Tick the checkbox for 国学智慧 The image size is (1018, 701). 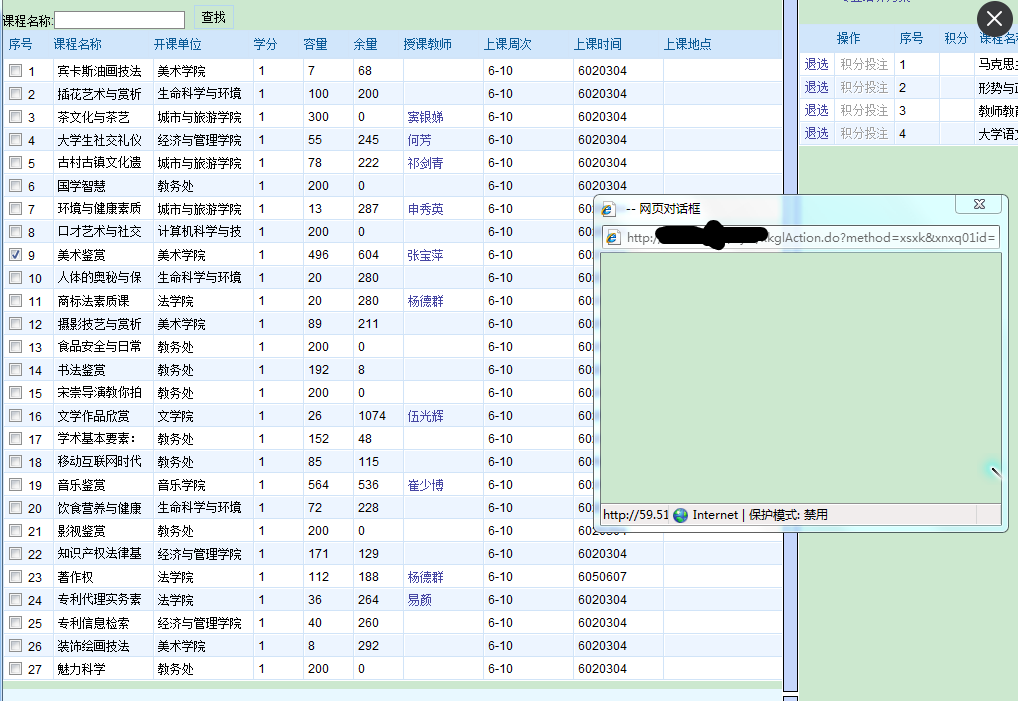click(x=16, y=186)
